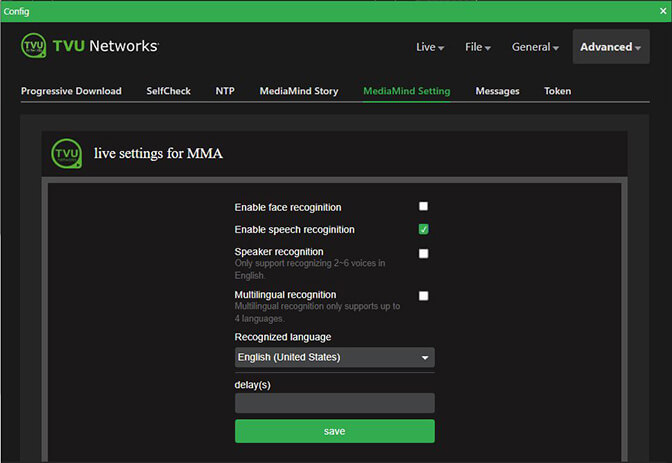Screen dimensions: 672x463
Task: Open the Messages tab
Action: (497, 91)
